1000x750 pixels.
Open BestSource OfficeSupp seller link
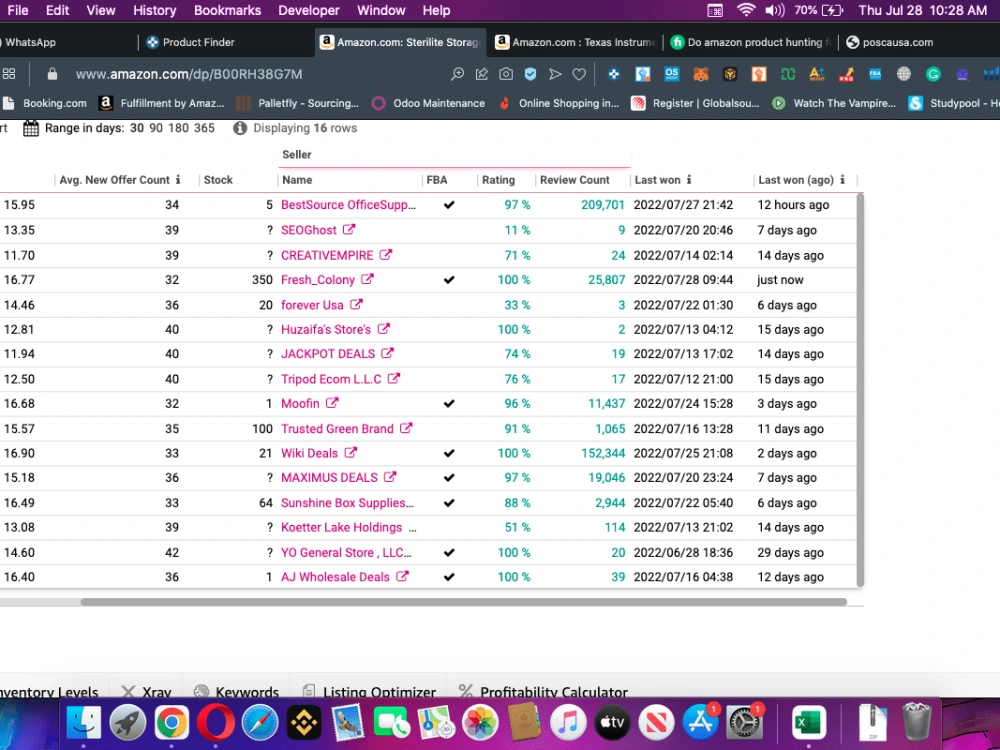coord(348,205)
